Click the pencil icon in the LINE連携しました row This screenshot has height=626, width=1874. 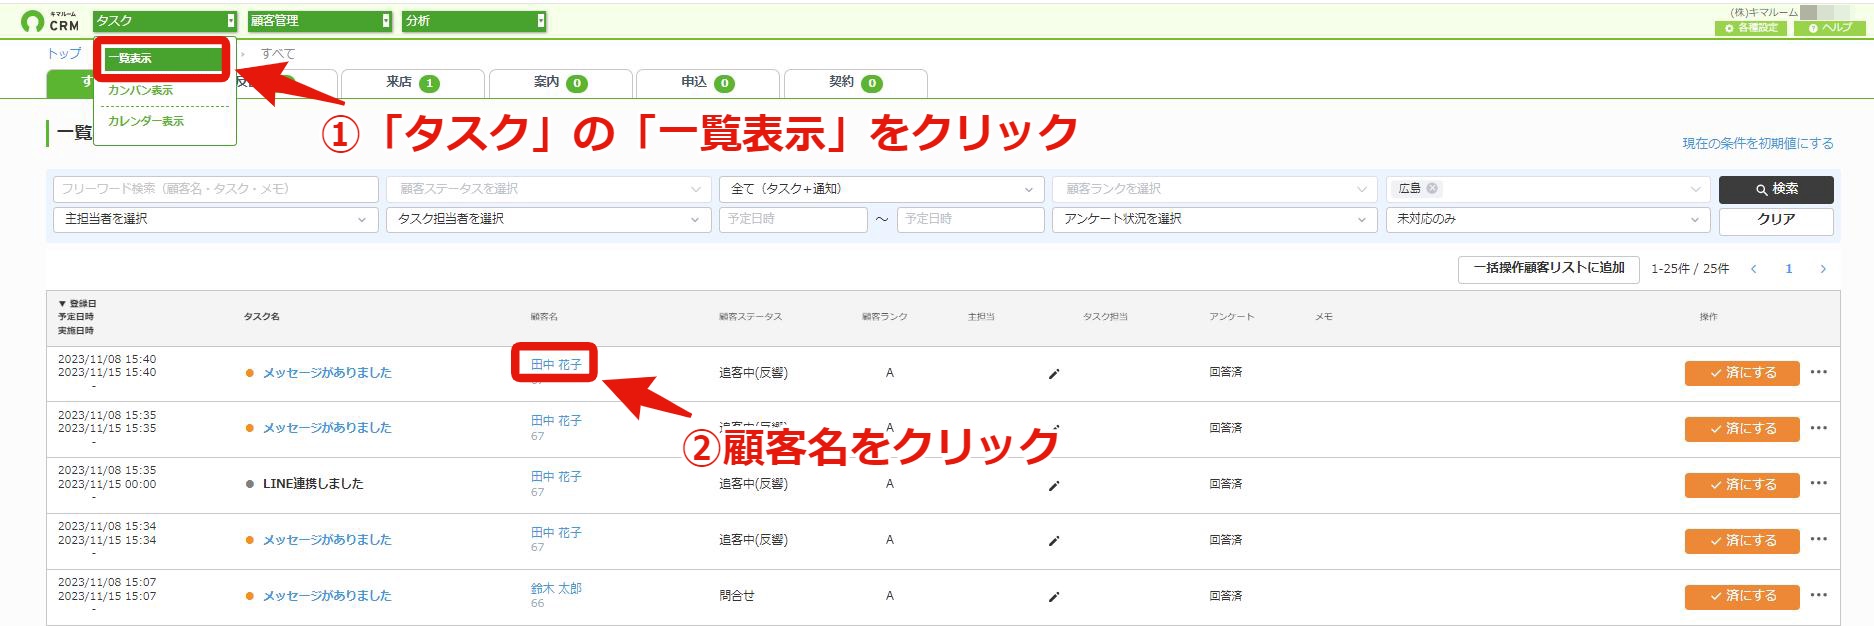click(x=1054, y=485)
